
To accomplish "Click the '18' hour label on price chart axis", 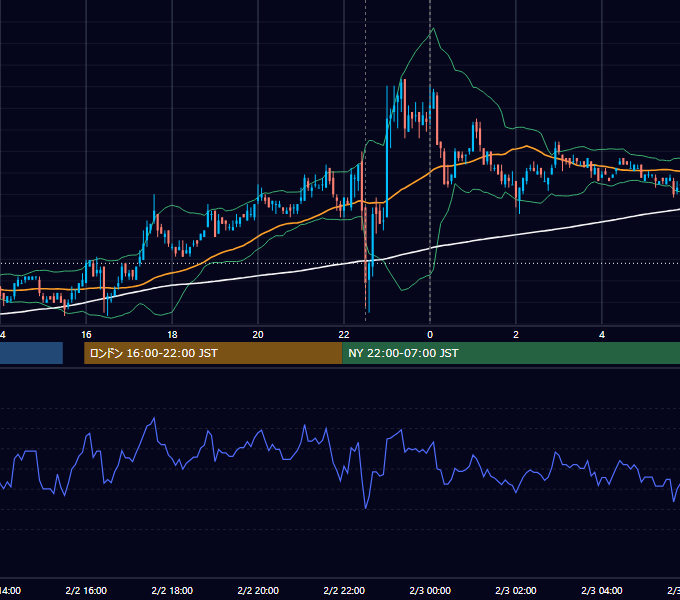I will (x=172, y=335).
